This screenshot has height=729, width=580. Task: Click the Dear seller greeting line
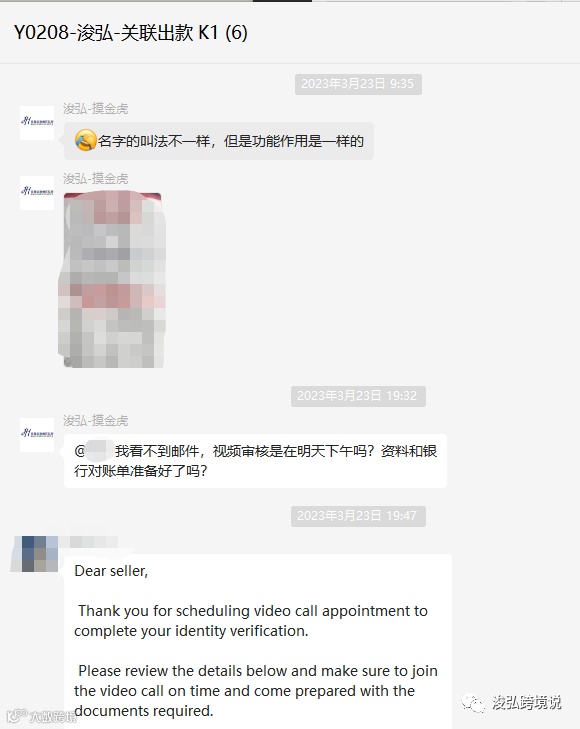click(111, 571)
